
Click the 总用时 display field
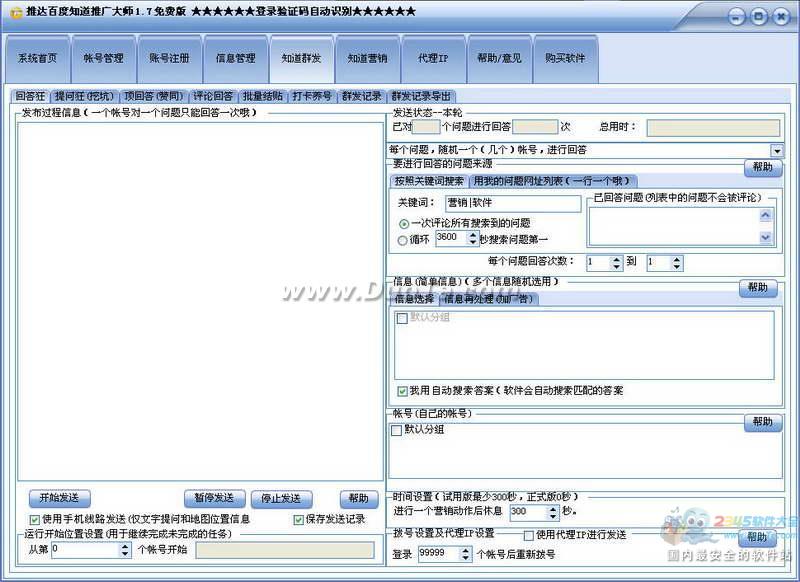pyautogui.click(x=713, y=128)
